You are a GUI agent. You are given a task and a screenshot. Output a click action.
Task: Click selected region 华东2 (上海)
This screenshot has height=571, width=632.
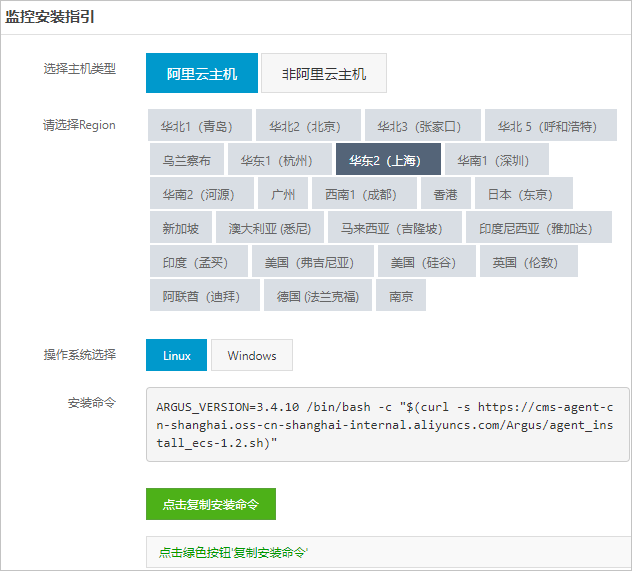click(x=388, y=159)
